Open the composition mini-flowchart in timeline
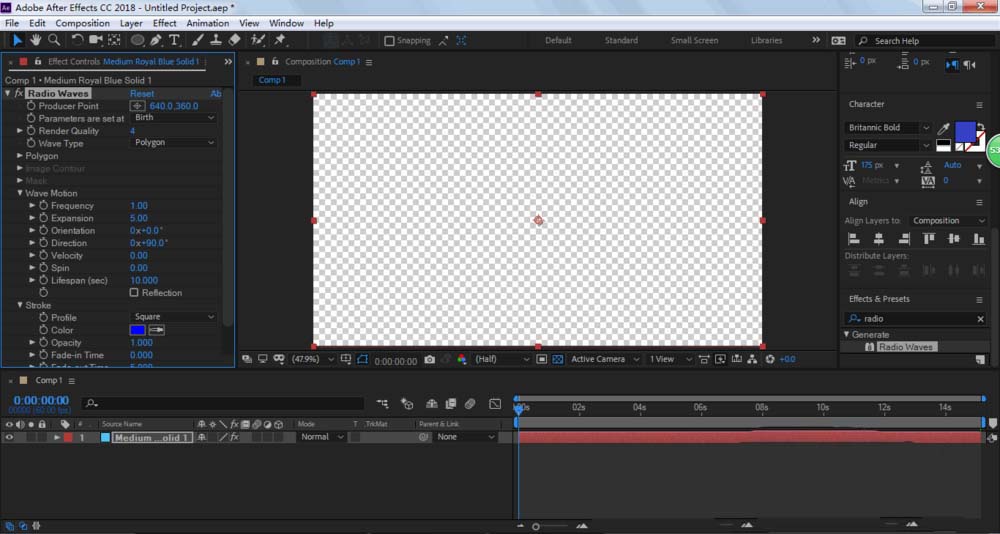The width and height of the screenshot is (1000, 534). pyautogui.click(x=383, y=403)
